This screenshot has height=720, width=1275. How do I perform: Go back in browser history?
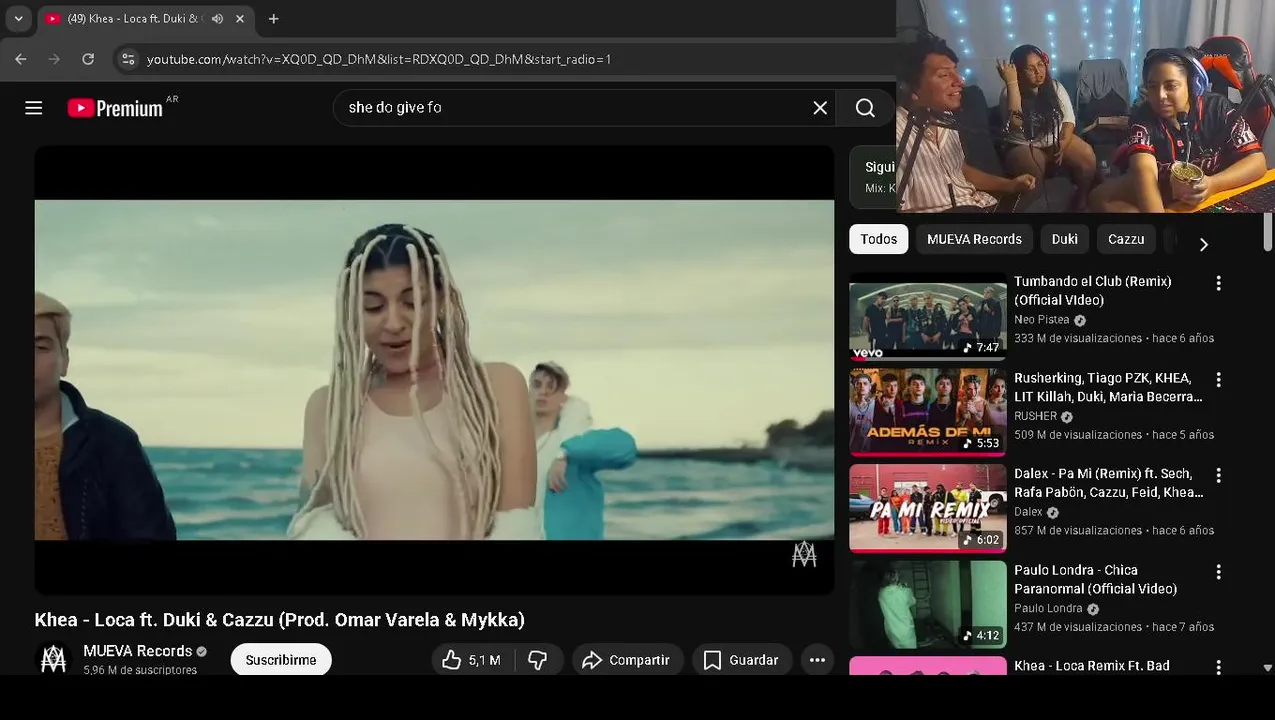point(21,59)
